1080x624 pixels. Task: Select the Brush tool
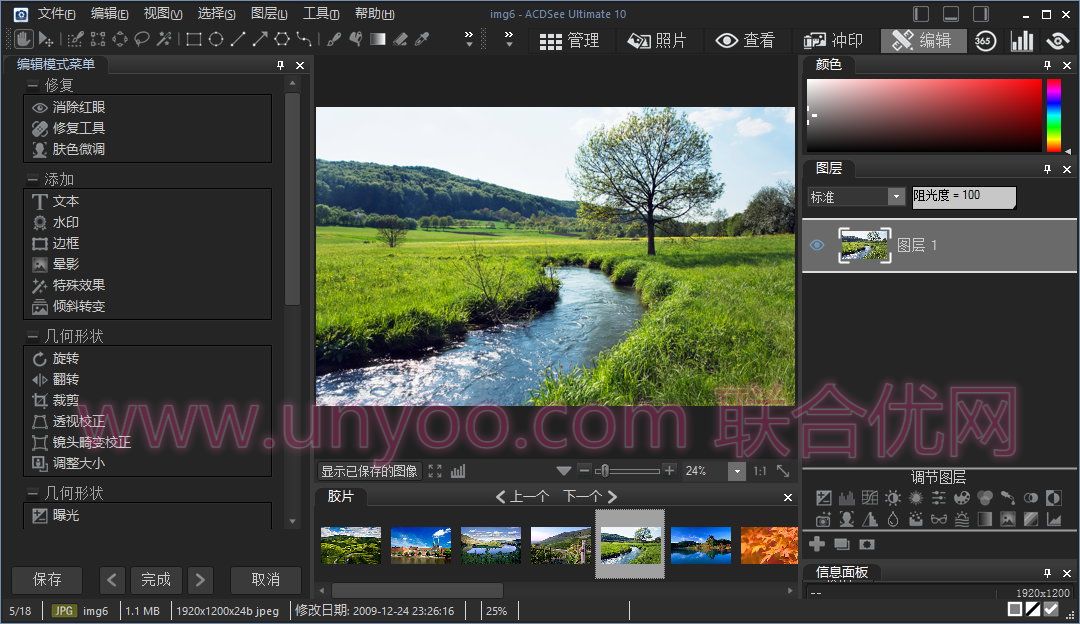pyautogui.click(x=334, y=39)
